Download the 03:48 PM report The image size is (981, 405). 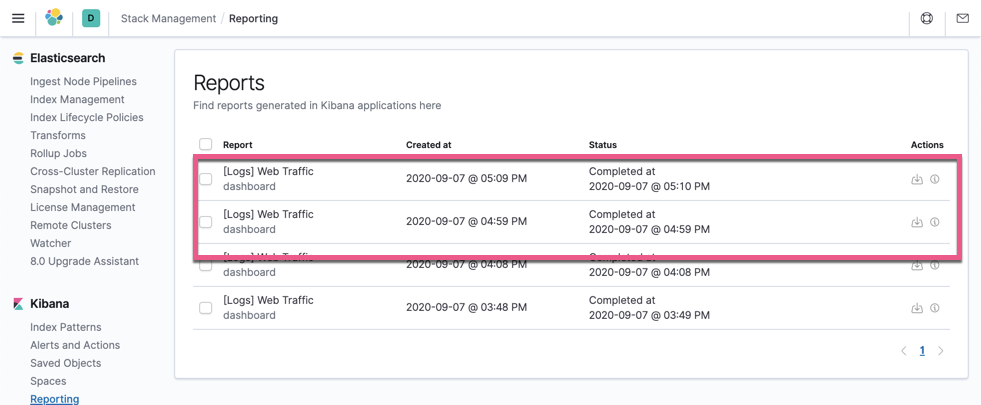coord(917,308)
